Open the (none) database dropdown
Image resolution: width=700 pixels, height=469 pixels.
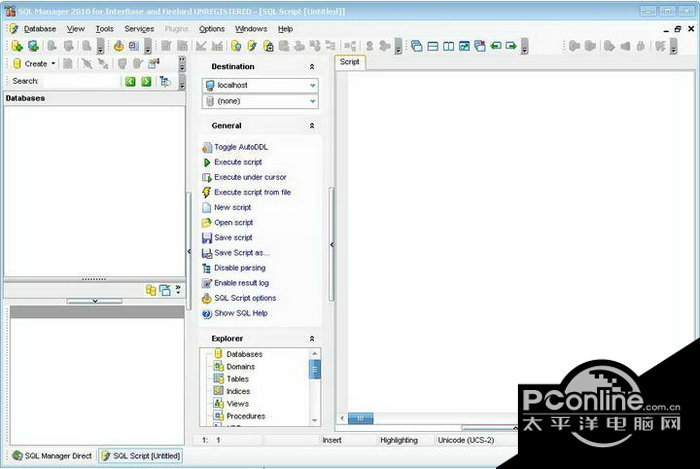pos(312,101)
